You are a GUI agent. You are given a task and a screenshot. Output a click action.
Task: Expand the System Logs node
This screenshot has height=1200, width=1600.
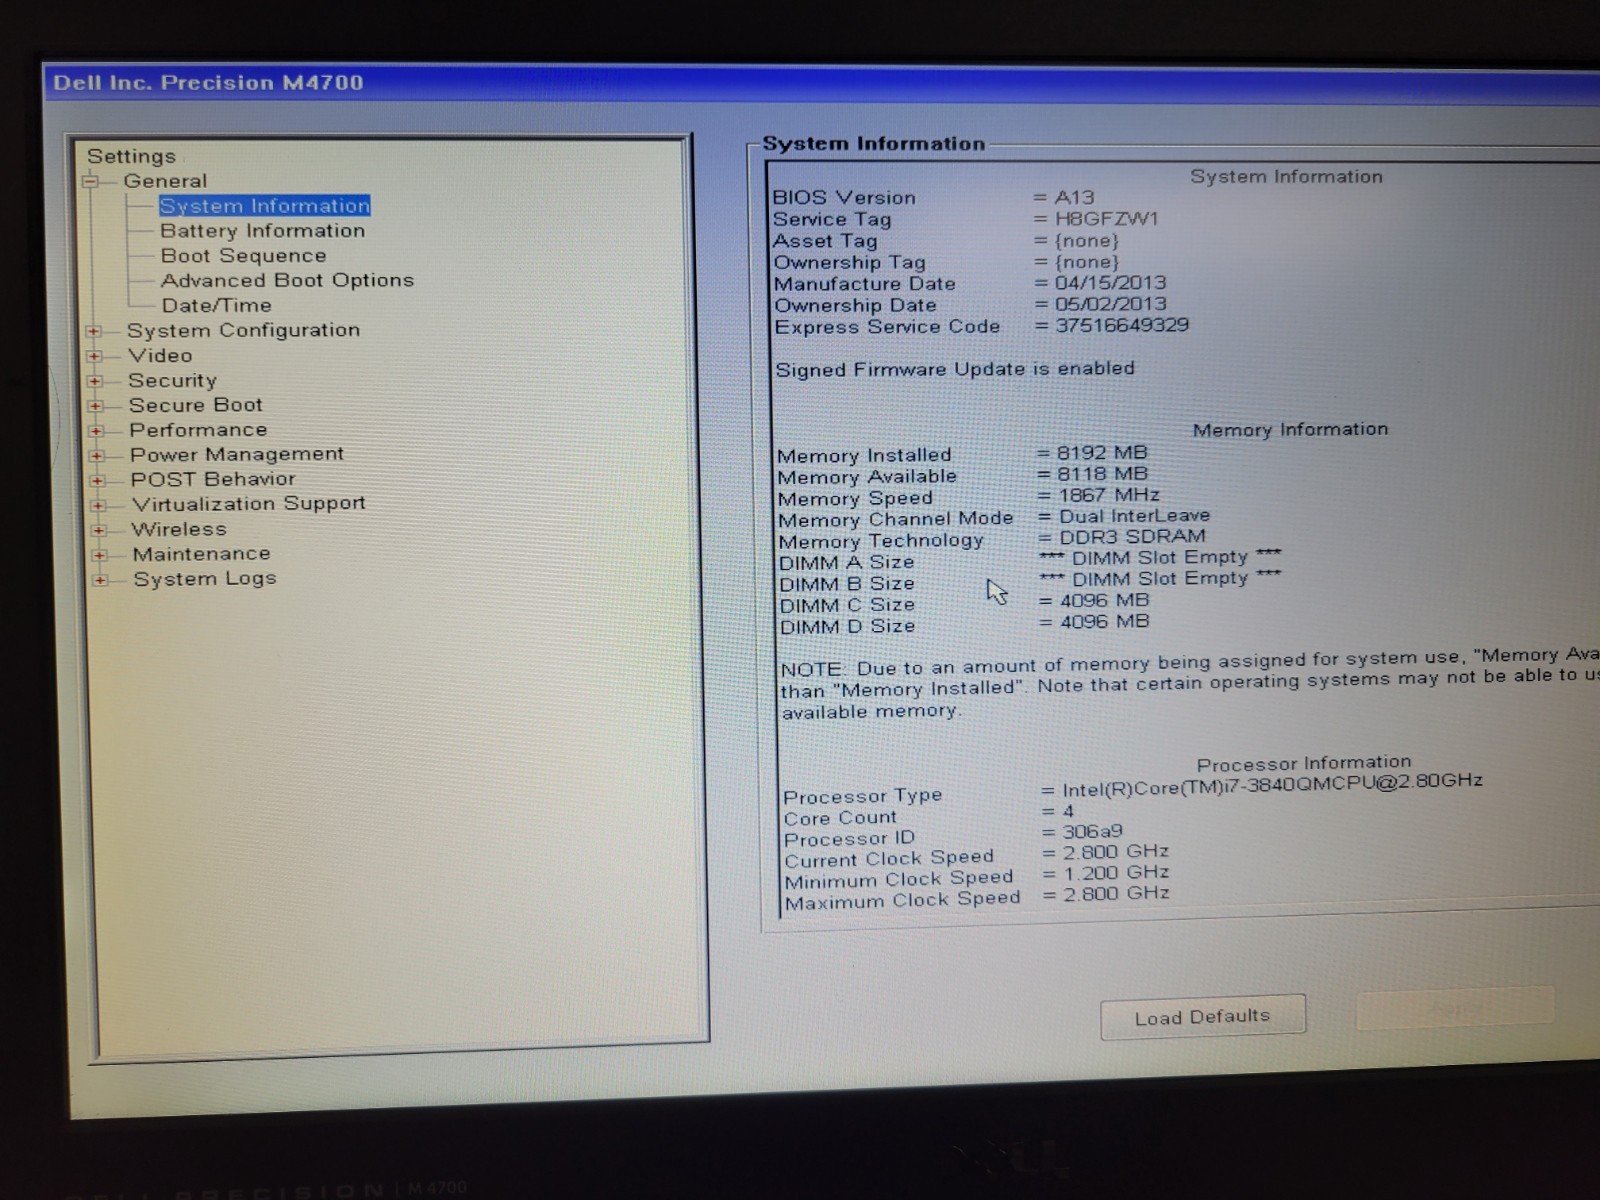coord(100,580)
